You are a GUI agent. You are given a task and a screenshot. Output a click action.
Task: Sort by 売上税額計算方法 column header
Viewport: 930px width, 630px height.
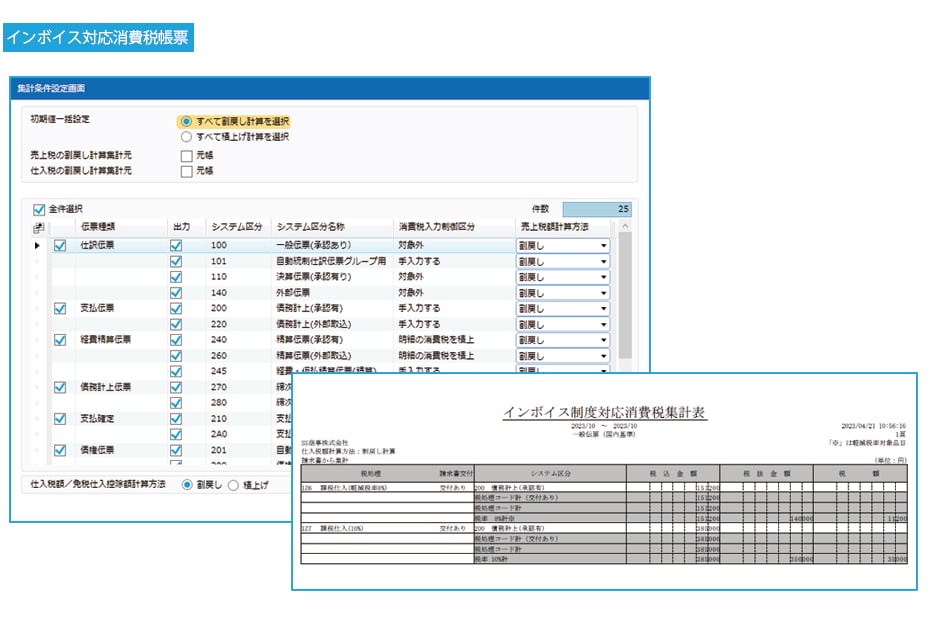point(563,227)
